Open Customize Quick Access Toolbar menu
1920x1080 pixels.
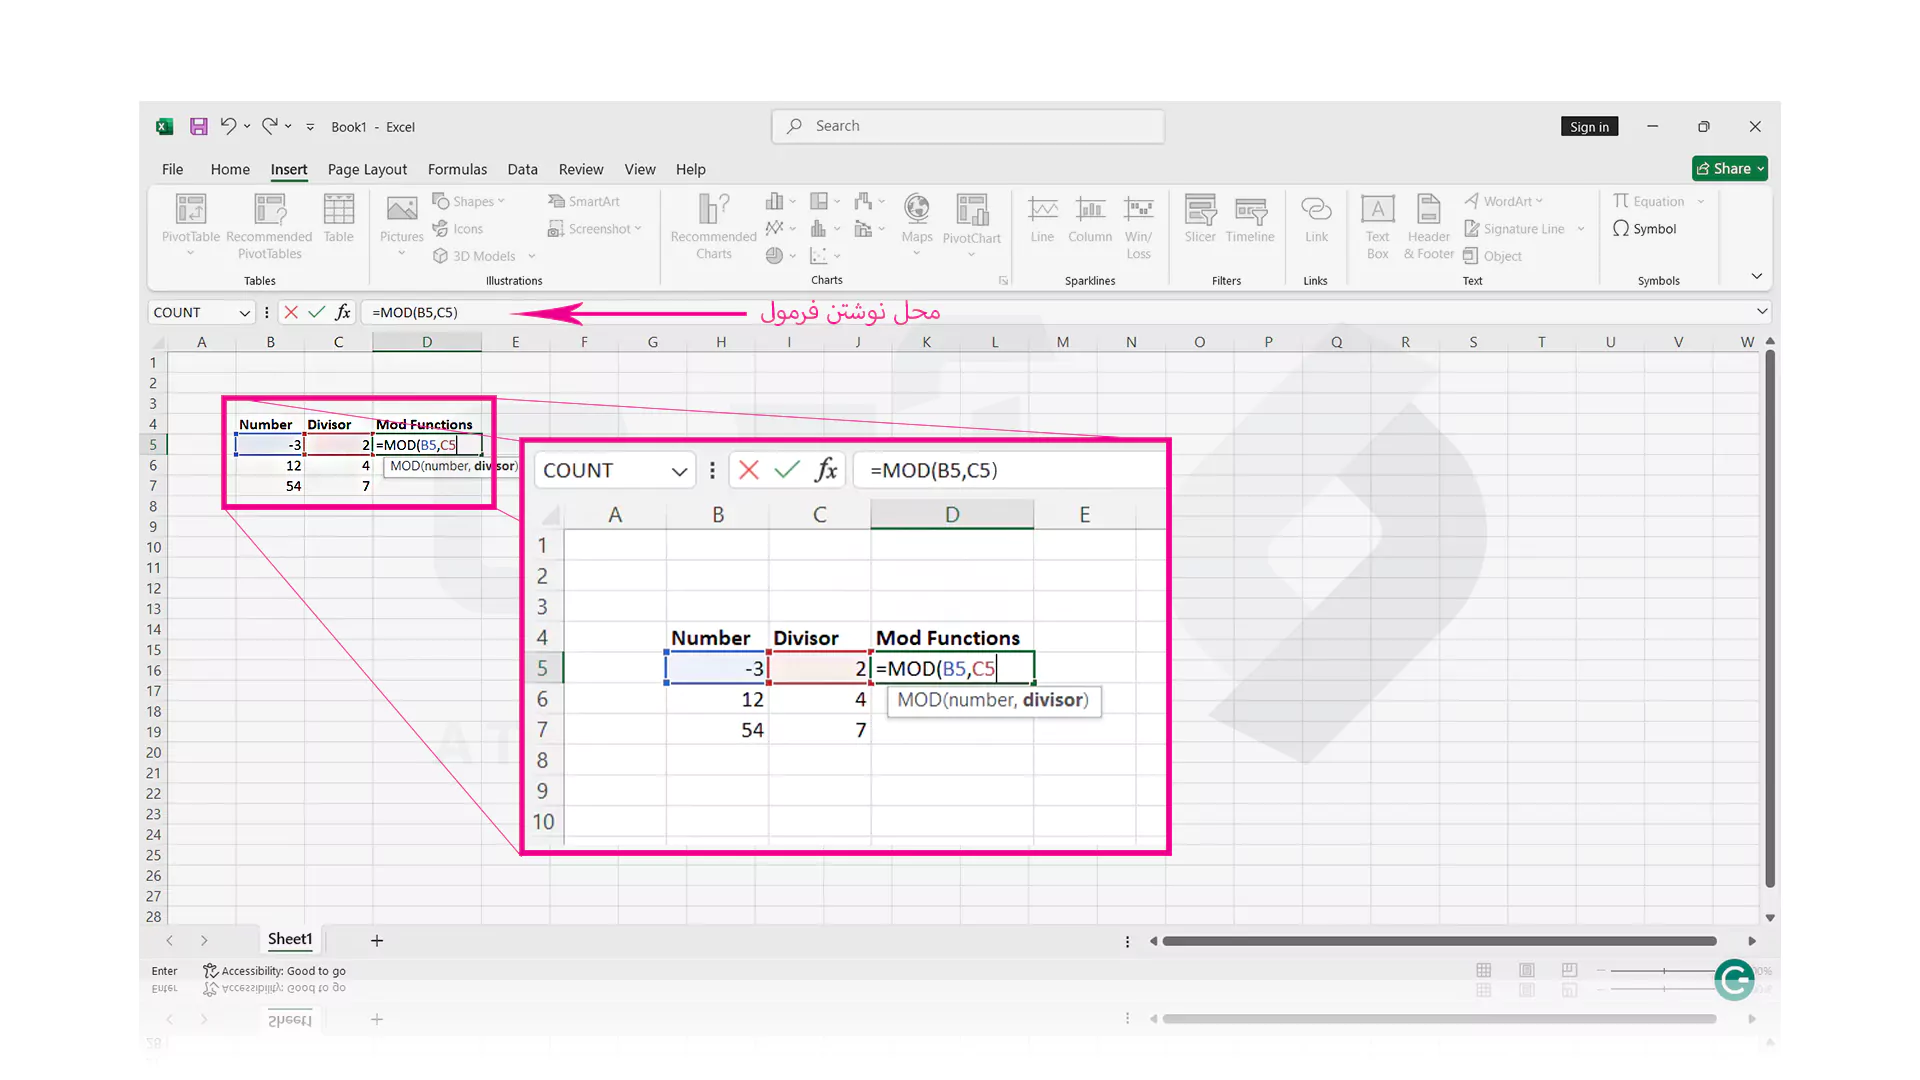coord(310,127)
